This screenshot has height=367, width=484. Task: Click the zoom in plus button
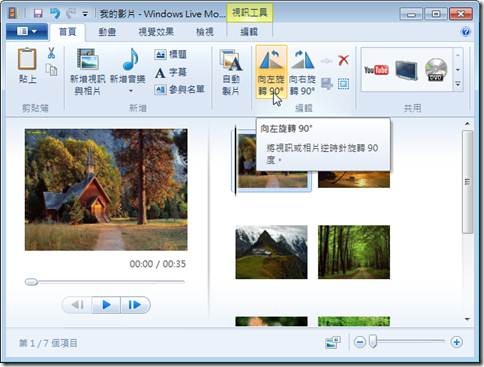click(x=456, y=342)
